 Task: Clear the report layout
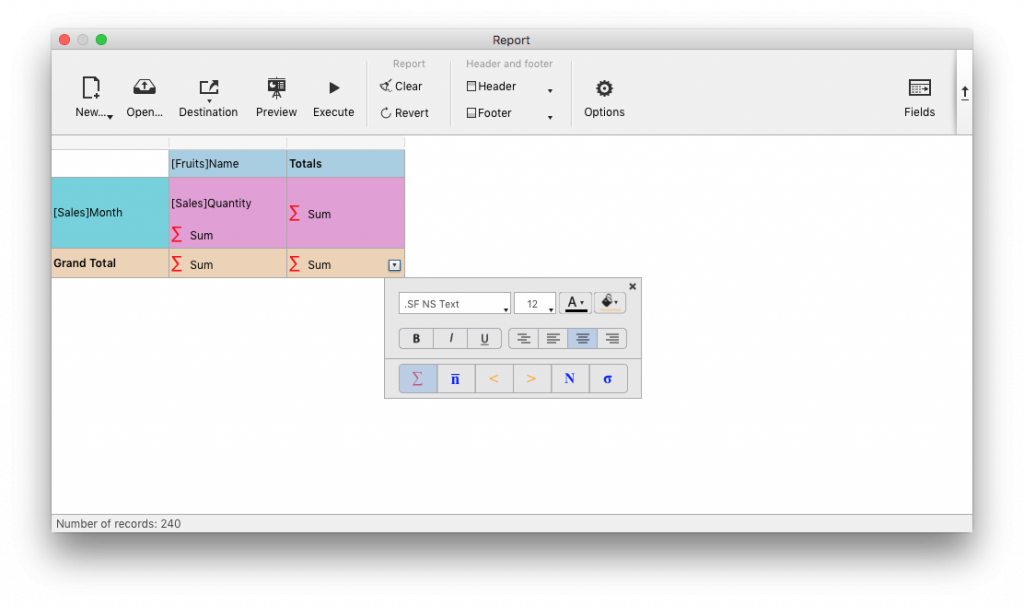pos(404,86)
